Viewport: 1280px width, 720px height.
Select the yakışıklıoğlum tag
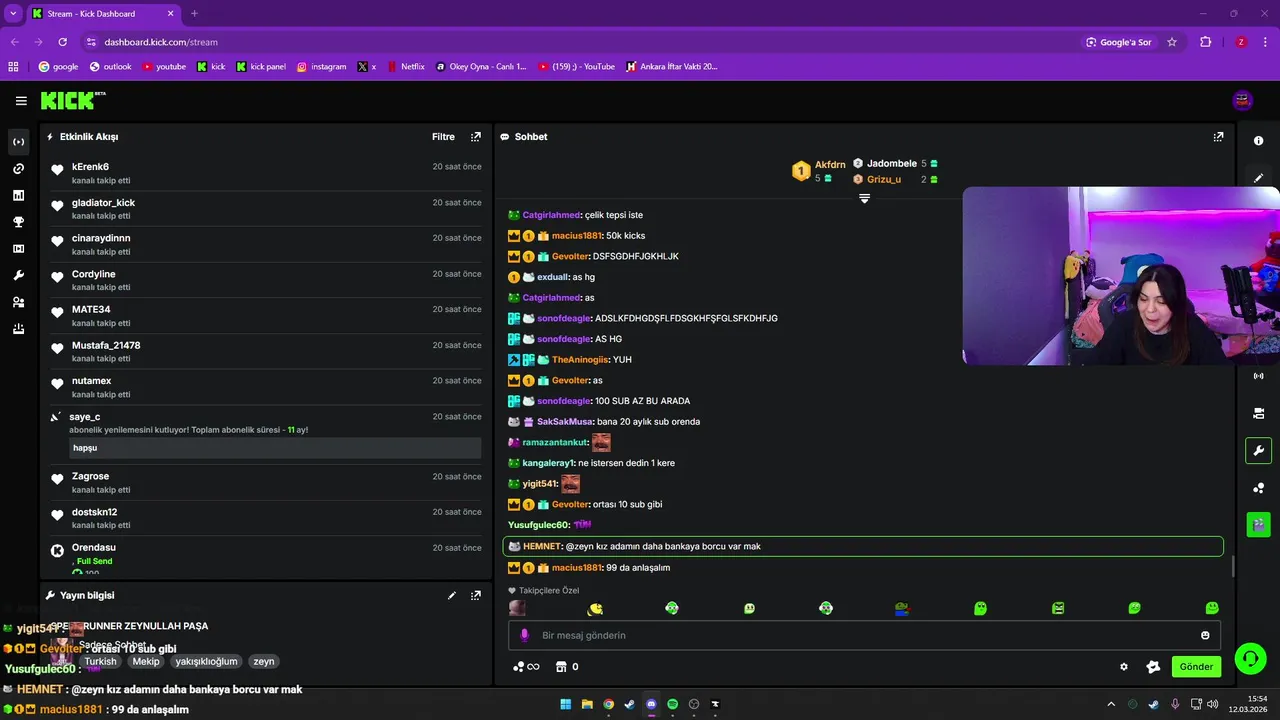pos(206,661)
